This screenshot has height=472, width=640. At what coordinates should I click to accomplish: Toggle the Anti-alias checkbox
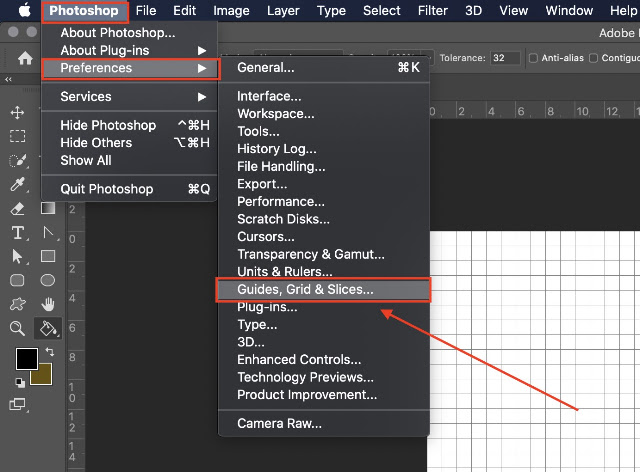pyautogui.click(x=533, y=58)
